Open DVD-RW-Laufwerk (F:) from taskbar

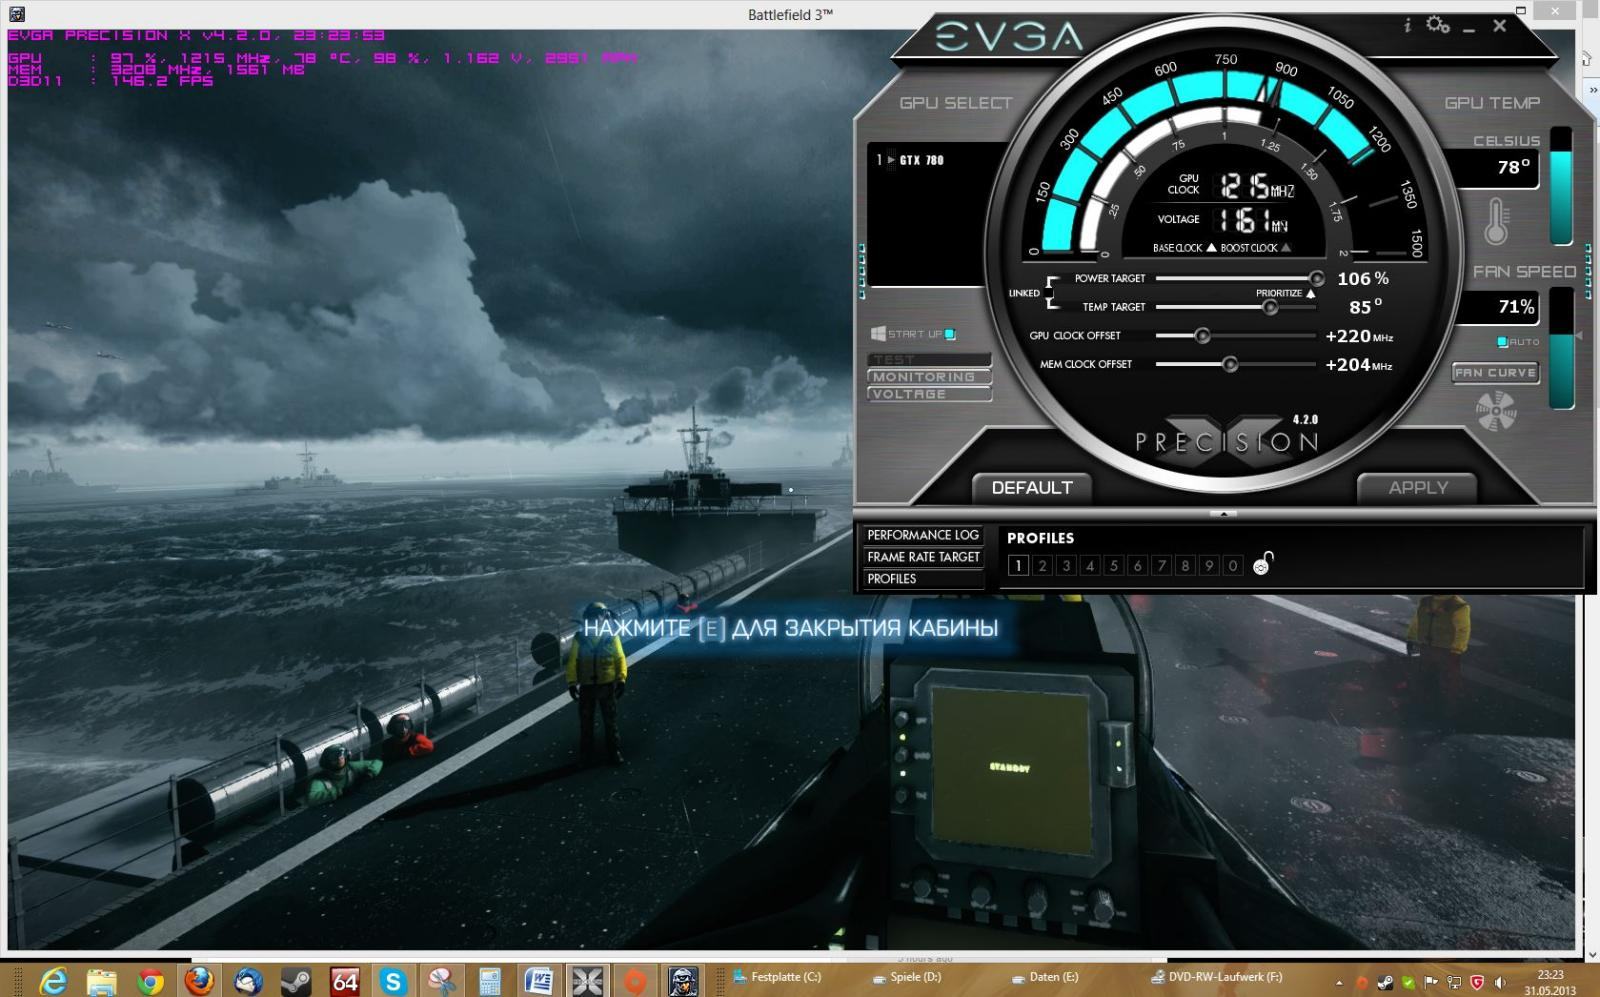click(x=1217, y=977)
